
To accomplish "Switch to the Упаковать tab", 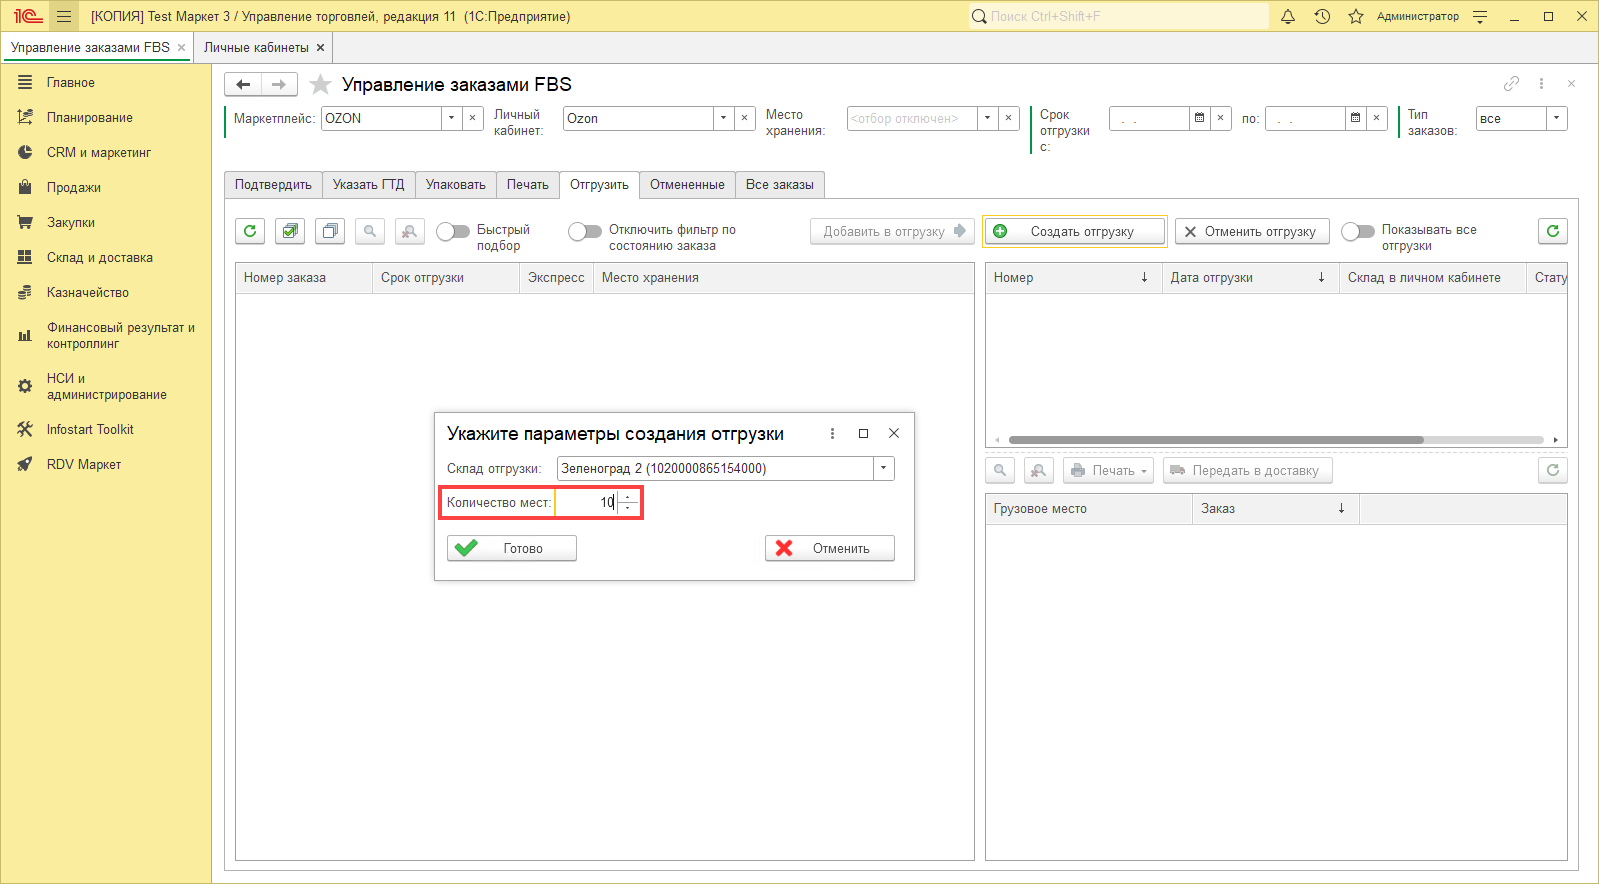I will pyautogui.click(x=455, y=185).
